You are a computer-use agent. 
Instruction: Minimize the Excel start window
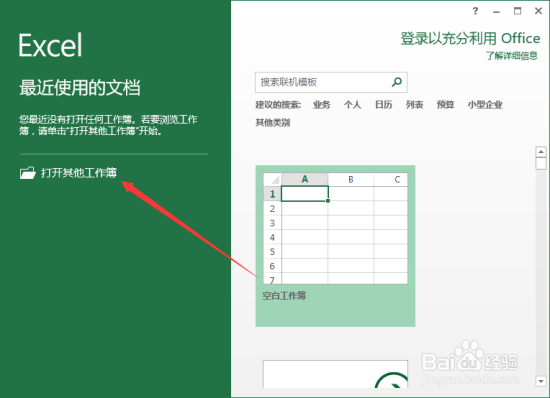tap(496, 12)
